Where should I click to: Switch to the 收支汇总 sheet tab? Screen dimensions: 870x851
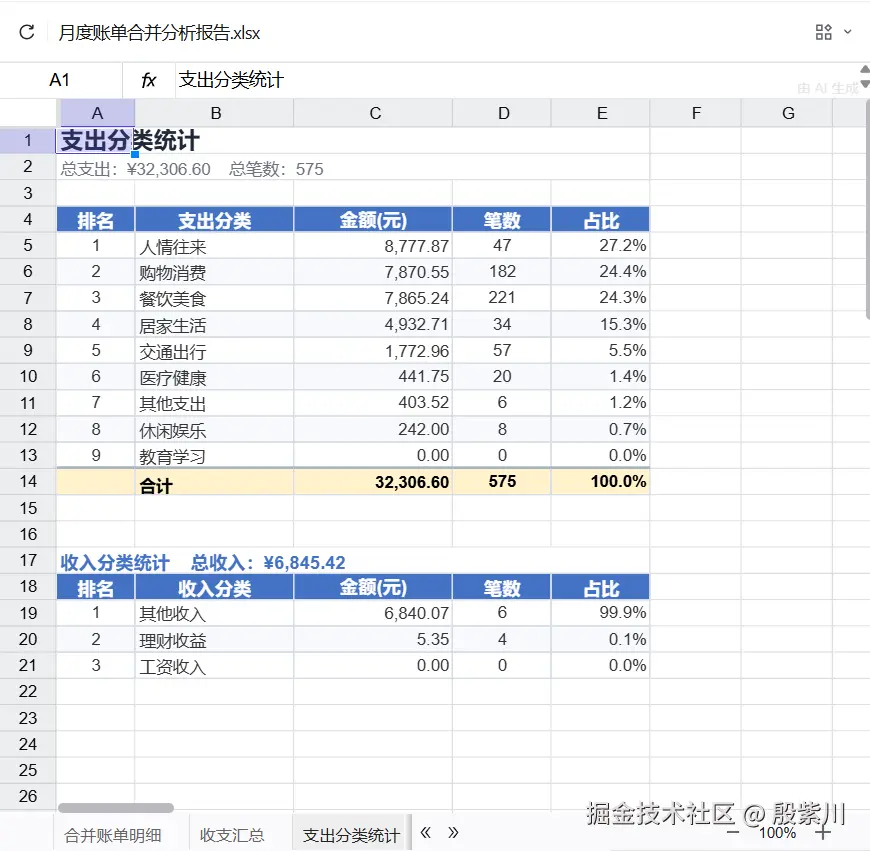tap(232, 834)
